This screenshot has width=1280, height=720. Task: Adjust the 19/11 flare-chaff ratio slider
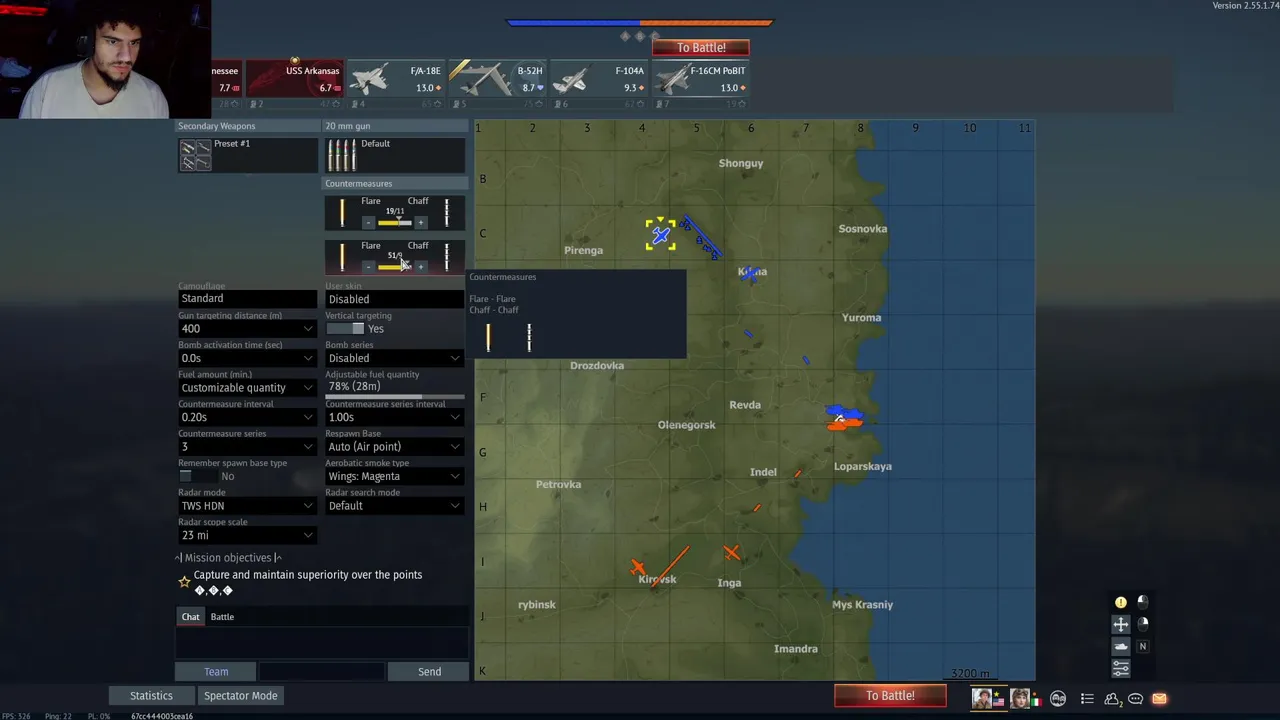[394, 222]
